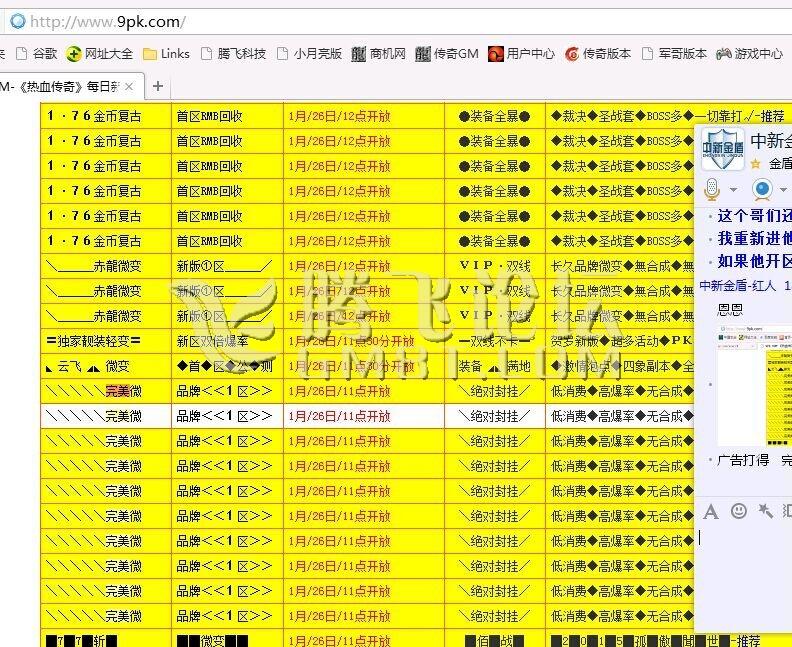This screenshot has width=792, height=647.
Task: Expand the webcam dropdown arrow
Action: click(783, 190)
